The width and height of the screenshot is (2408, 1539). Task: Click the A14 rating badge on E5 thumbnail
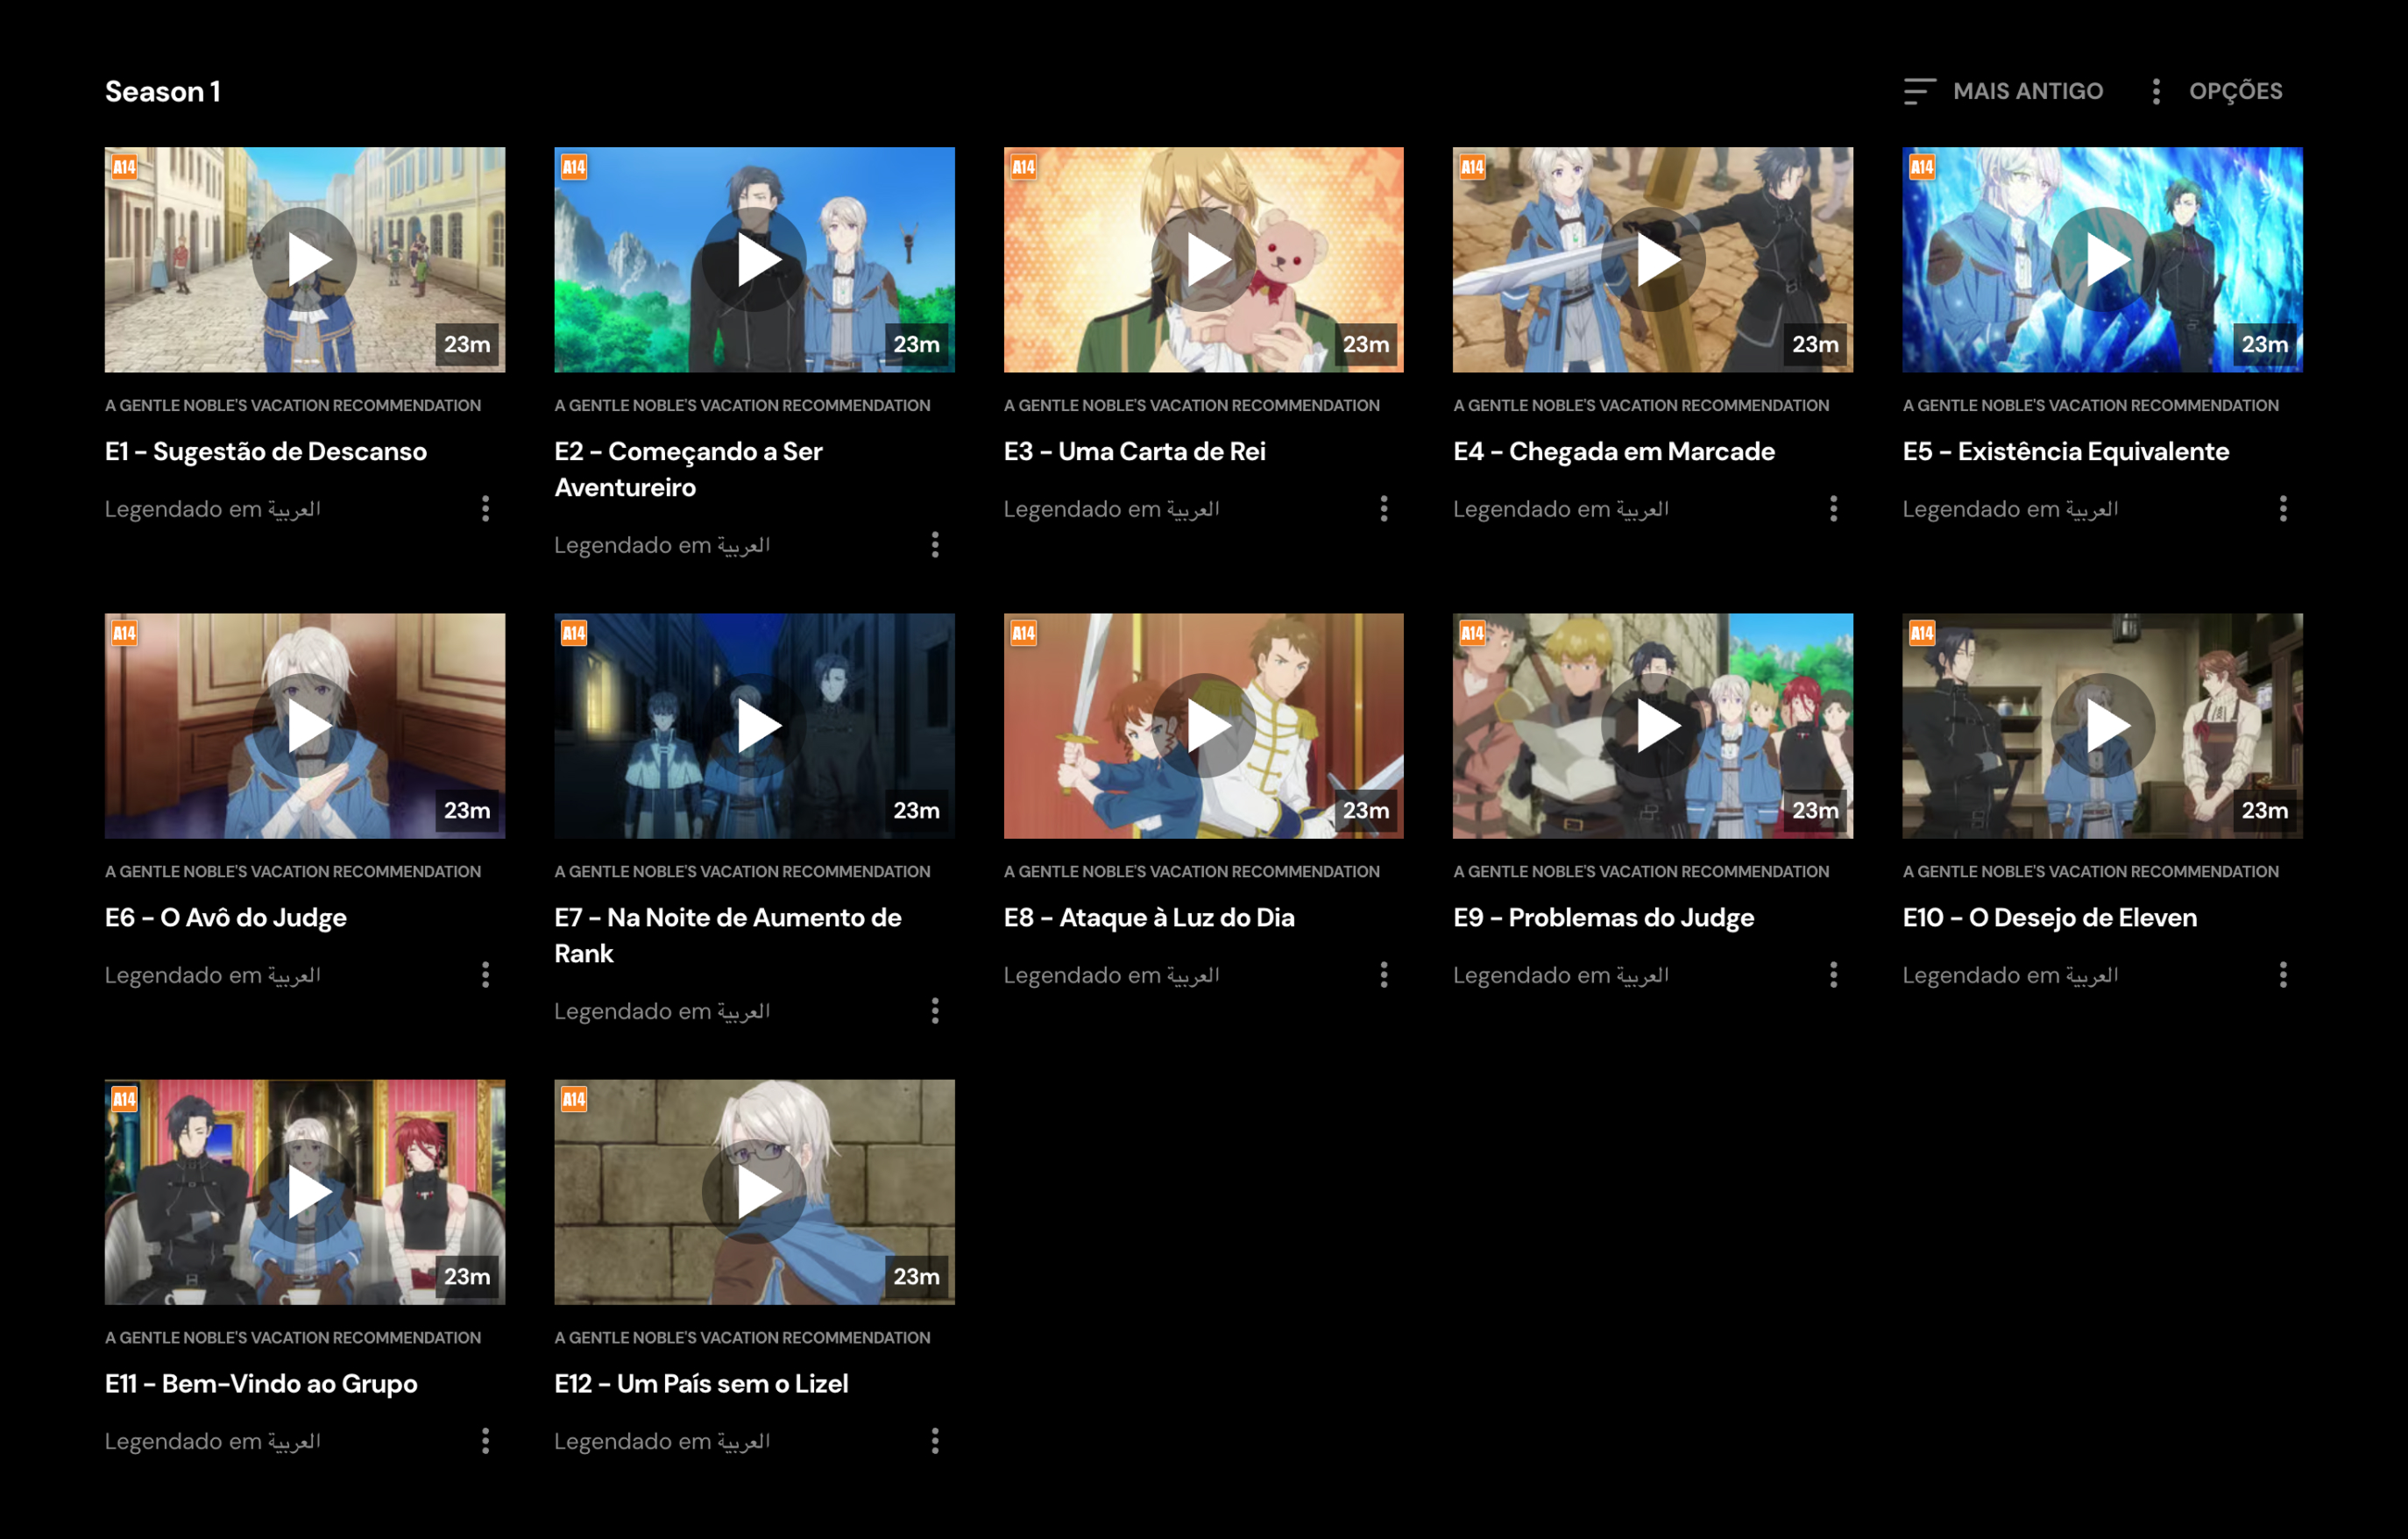1922,167
